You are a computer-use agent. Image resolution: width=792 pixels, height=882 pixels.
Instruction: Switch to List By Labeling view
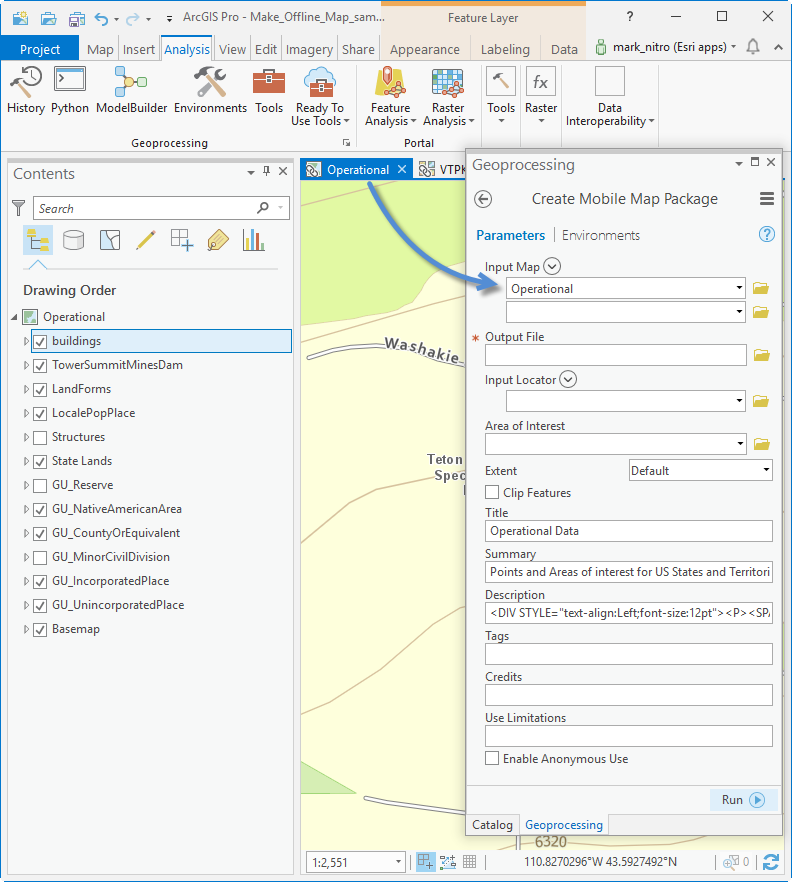click(218, 240)
